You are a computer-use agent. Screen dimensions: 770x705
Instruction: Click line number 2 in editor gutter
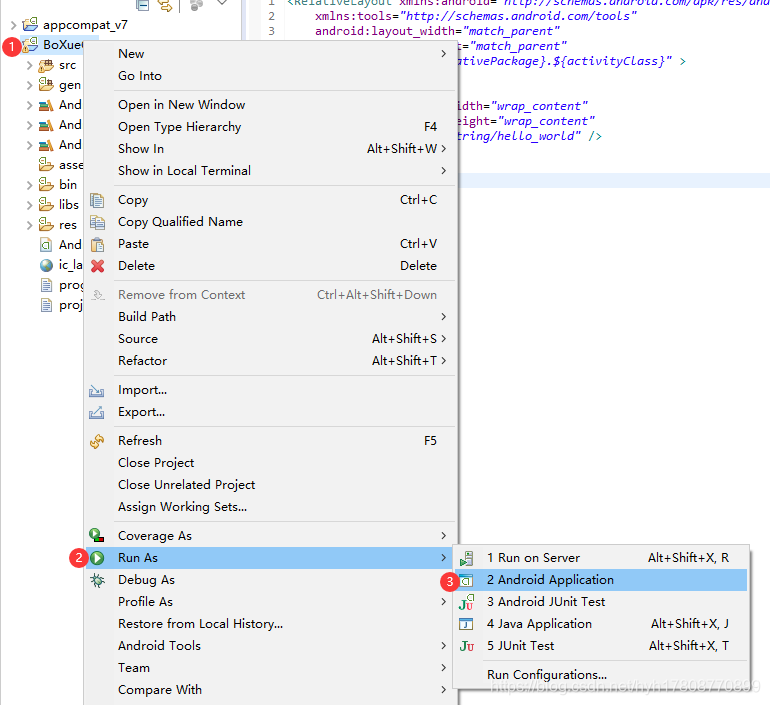pyautogui.click(x=272, y=16)
